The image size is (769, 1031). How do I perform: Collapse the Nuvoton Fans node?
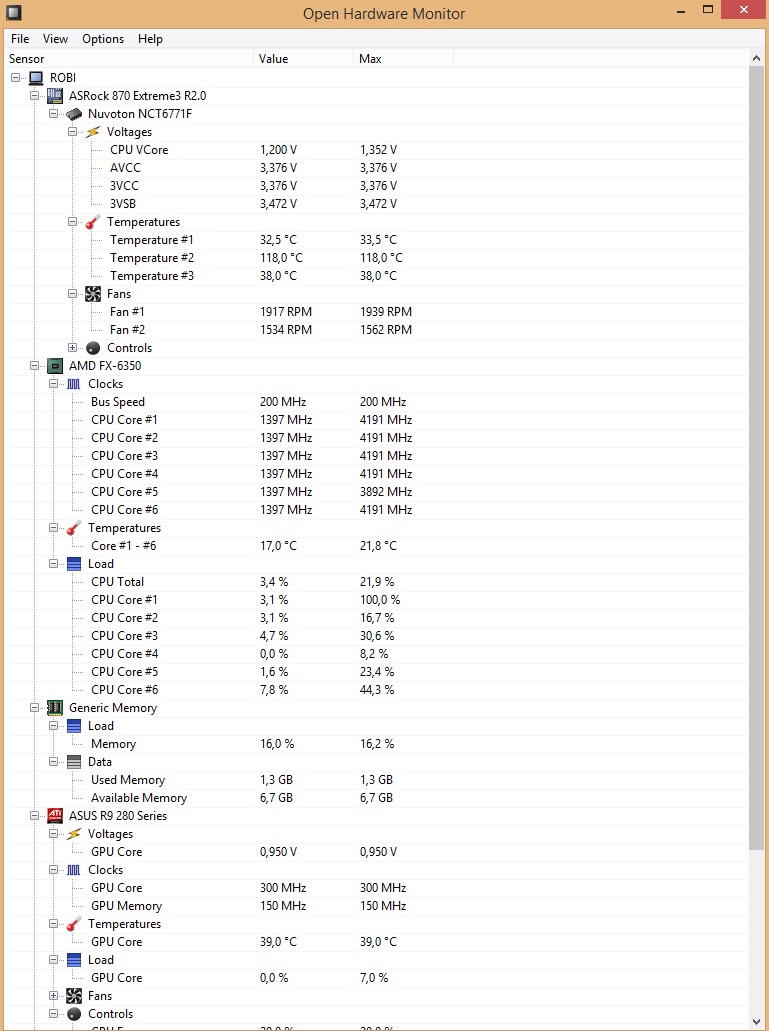tap(73, 294)
